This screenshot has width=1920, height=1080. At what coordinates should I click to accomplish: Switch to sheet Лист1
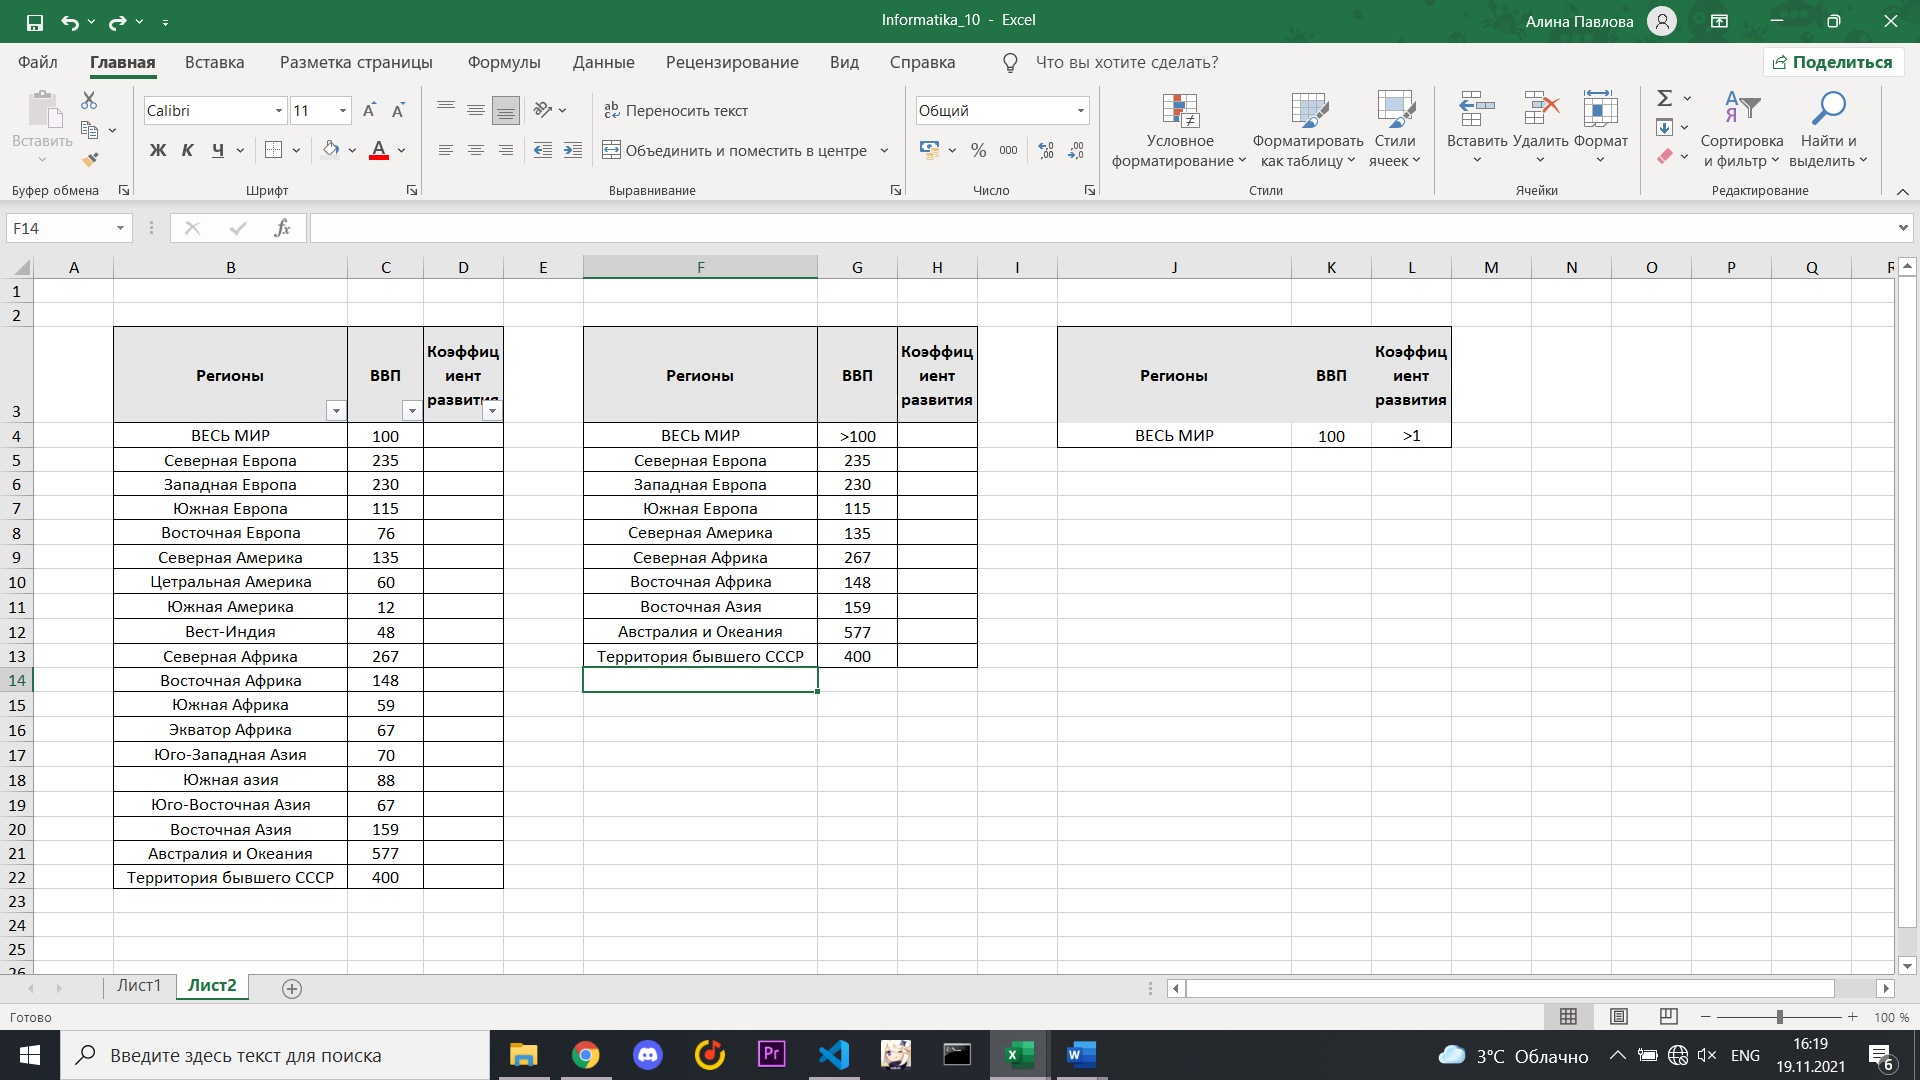coord(138,986)
